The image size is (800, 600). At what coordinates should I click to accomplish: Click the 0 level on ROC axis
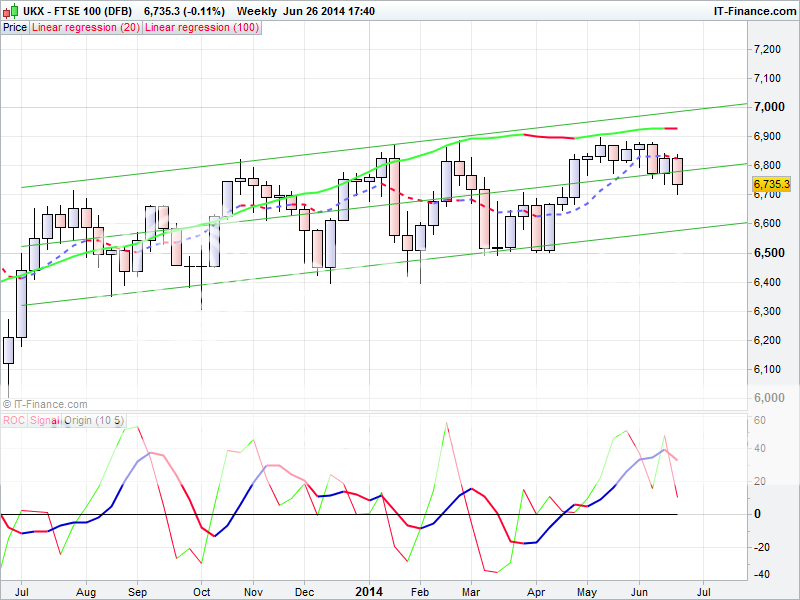(x=757, y=514)
